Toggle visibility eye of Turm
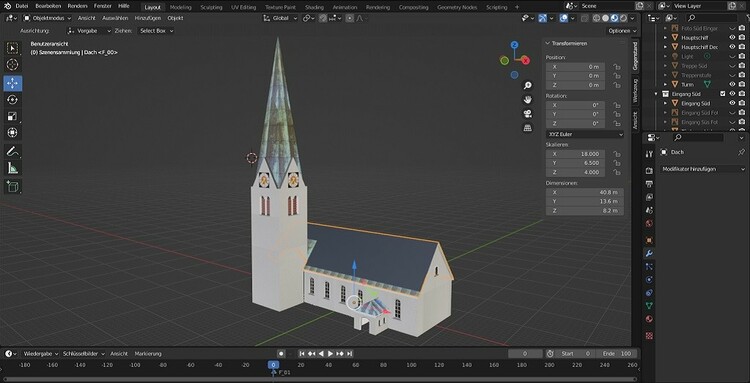750x383 pixels. pyautogui.click(x=732, y=84)
